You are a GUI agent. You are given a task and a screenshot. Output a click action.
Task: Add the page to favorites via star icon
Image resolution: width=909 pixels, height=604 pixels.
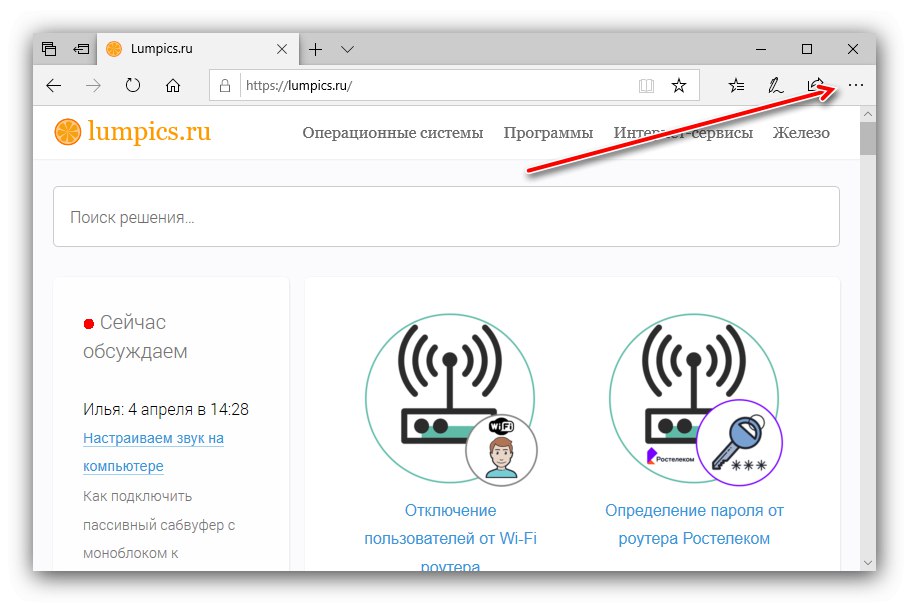678,85
